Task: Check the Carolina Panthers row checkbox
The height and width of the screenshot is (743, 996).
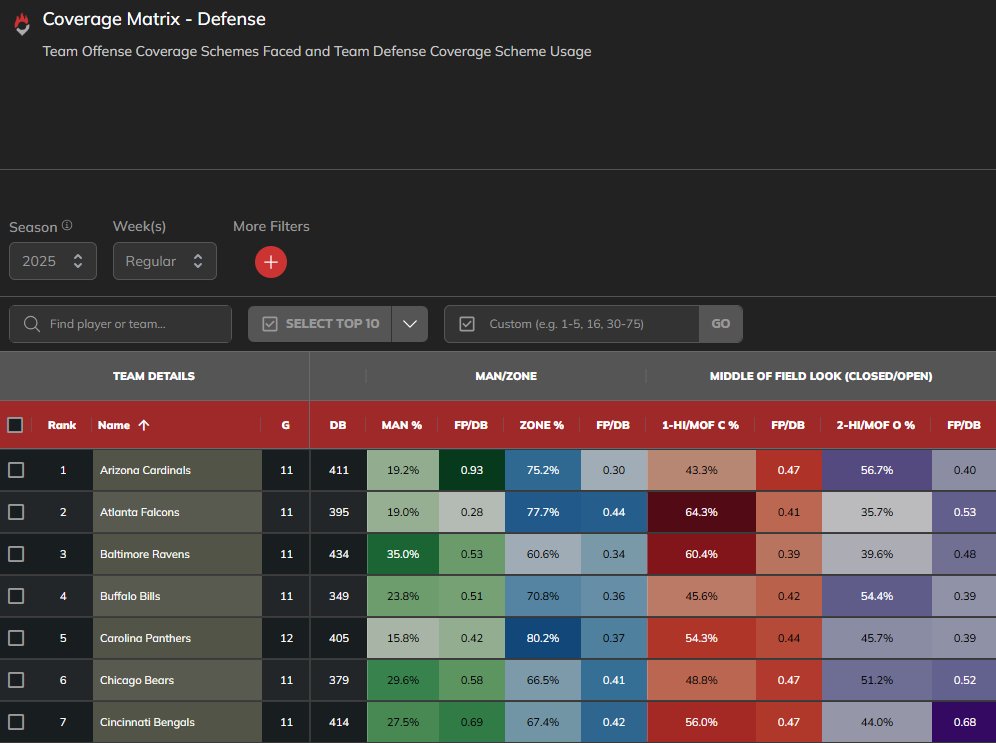Action: 16,638
